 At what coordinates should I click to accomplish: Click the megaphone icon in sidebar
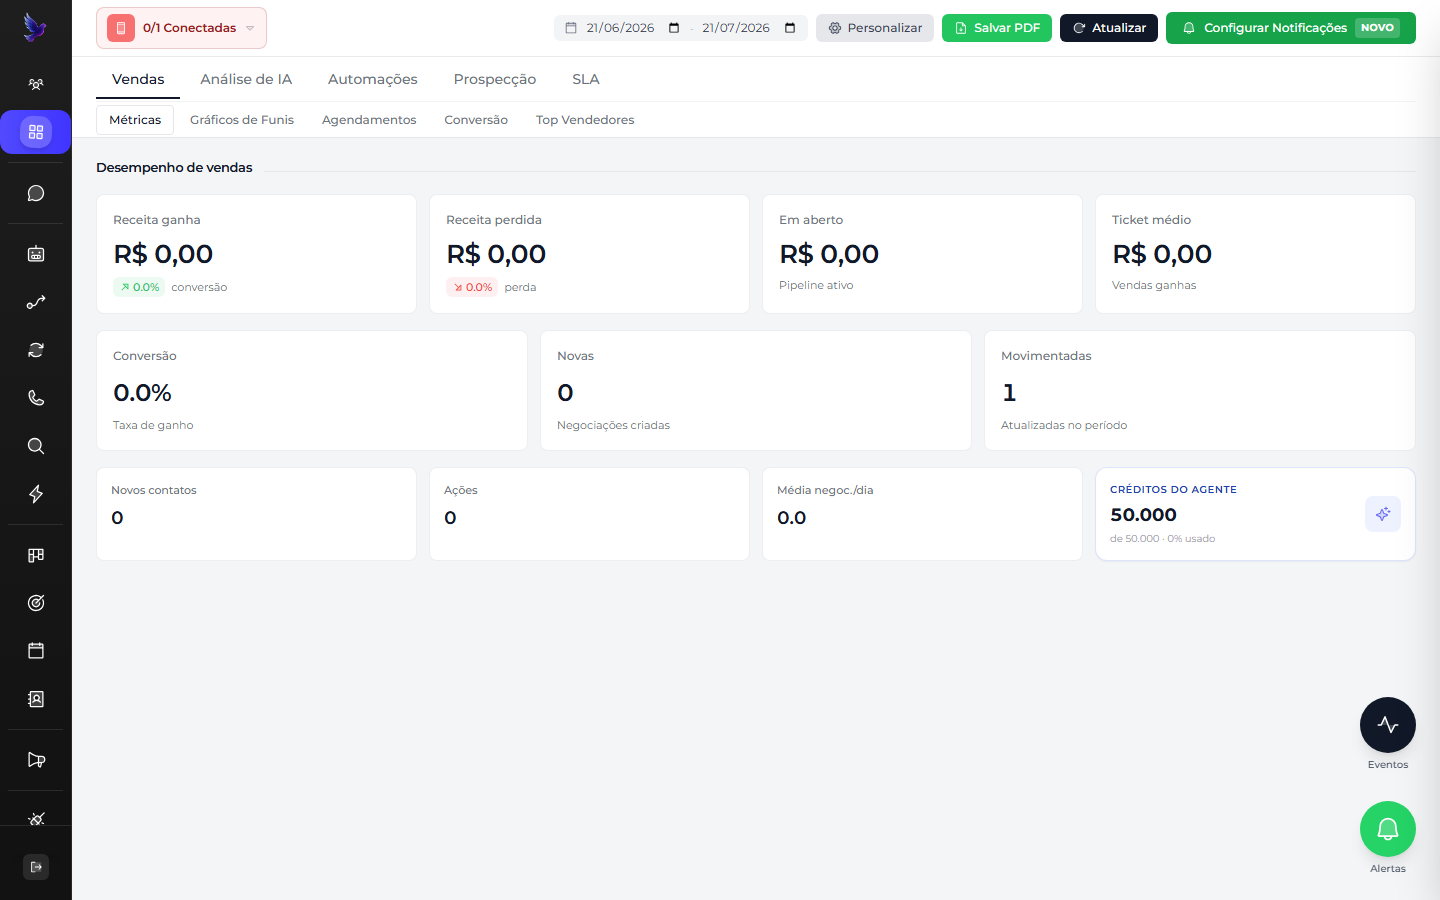coord(36,760)
